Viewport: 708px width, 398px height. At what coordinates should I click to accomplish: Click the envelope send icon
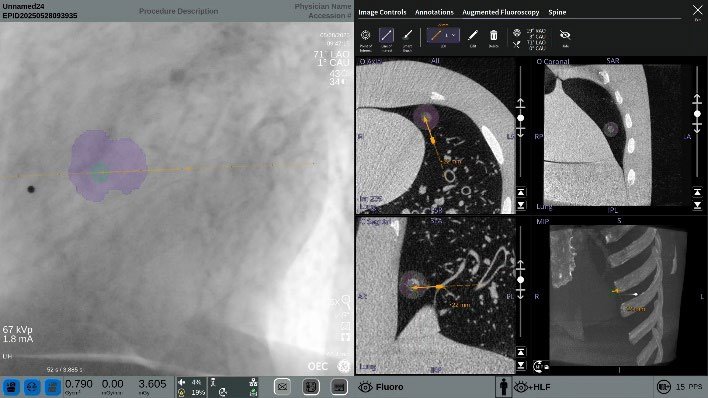click(x=283, y=387)
